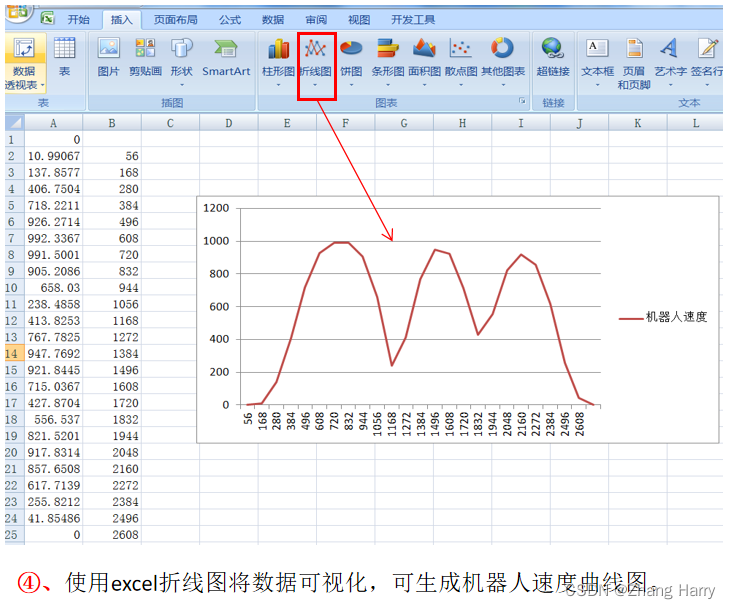731x609 pixels.
Task: Select column A header
Action: coord(54,123)
